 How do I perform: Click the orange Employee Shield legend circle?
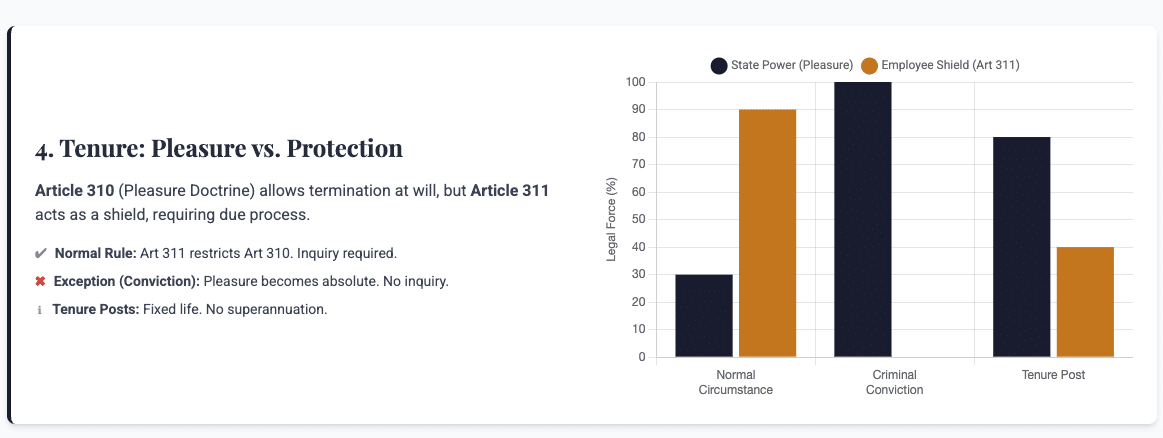869,66
